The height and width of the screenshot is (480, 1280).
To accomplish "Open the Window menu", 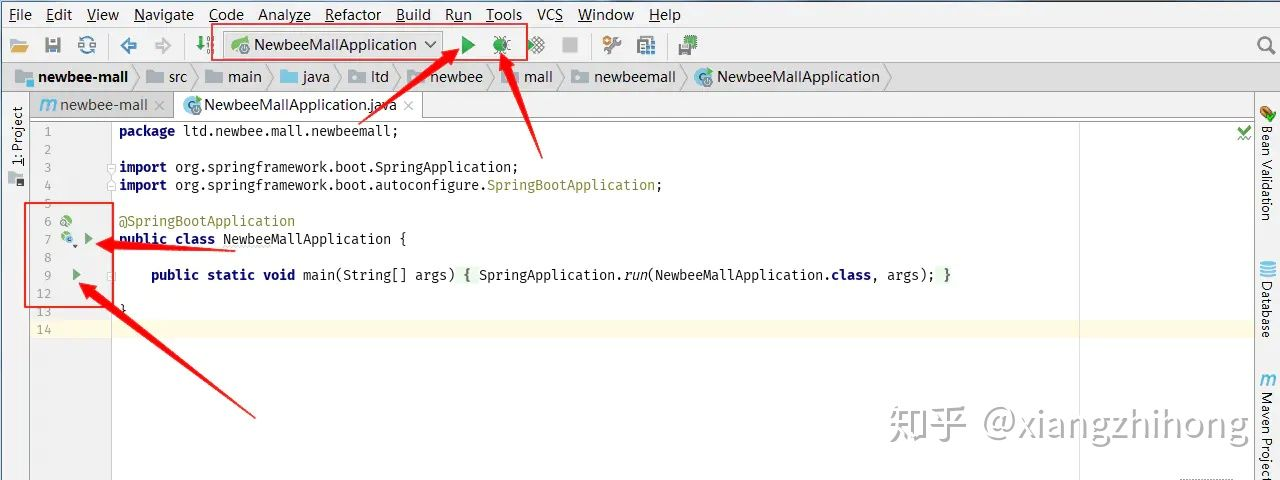I will (x=606, y=15).
